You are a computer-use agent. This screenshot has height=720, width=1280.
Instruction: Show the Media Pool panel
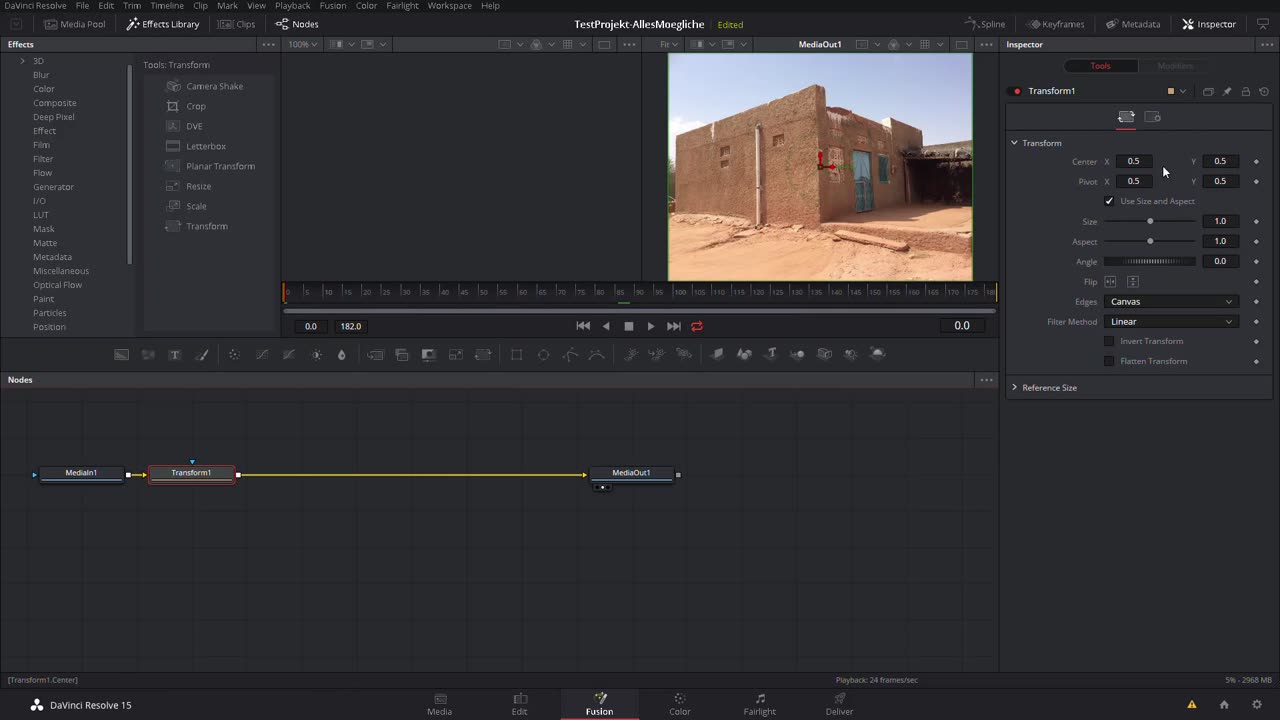coord(75,24)
